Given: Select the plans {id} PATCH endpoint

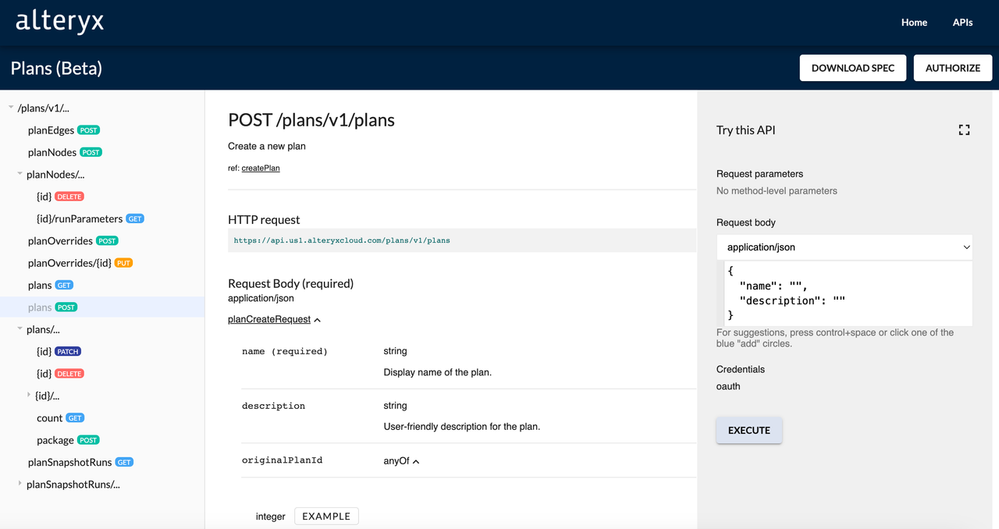Looking at the screenshot, I should 59,351.
